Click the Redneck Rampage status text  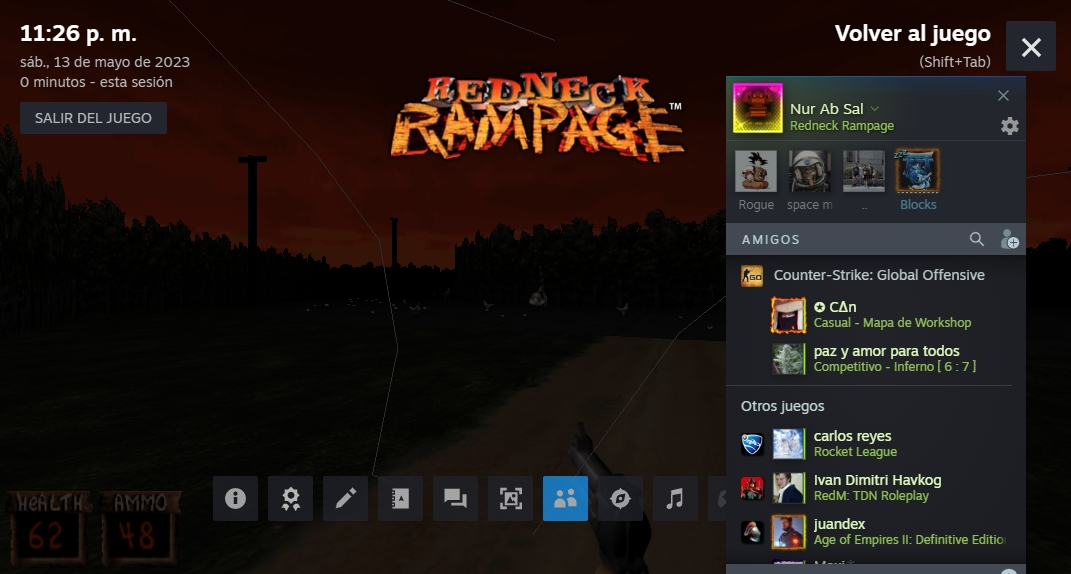tap(842, 126)
